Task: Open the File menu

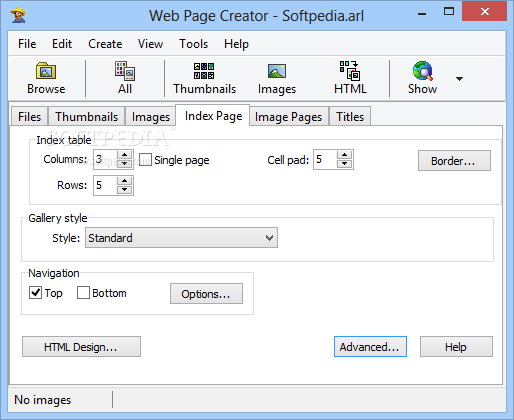Action: [27, 44]
